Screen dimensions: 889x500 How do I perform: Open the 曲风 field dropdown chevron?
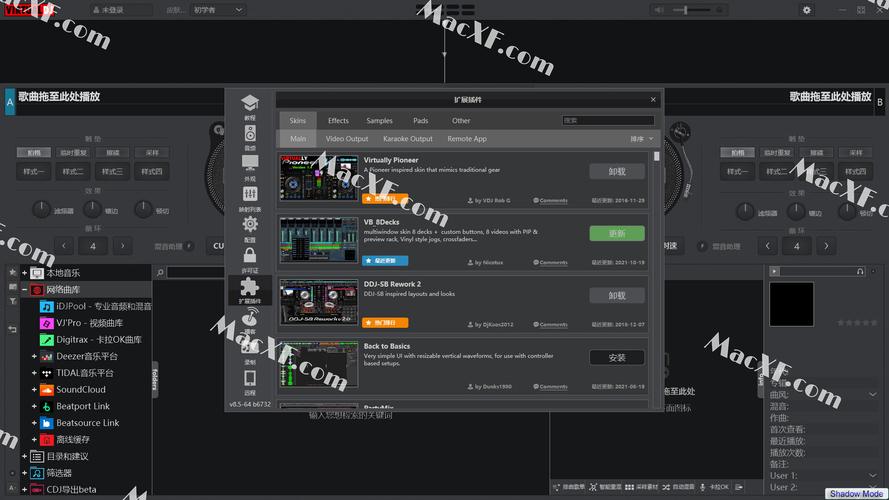873,395
